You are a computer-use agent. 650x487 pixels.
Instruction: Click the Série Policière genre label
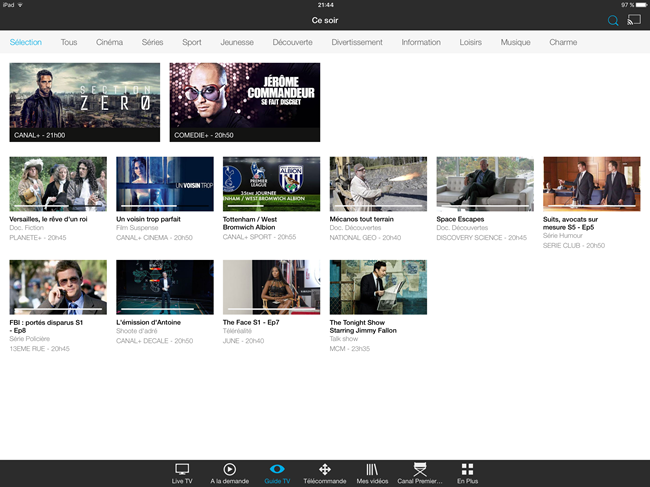click(x=30, y=339)
